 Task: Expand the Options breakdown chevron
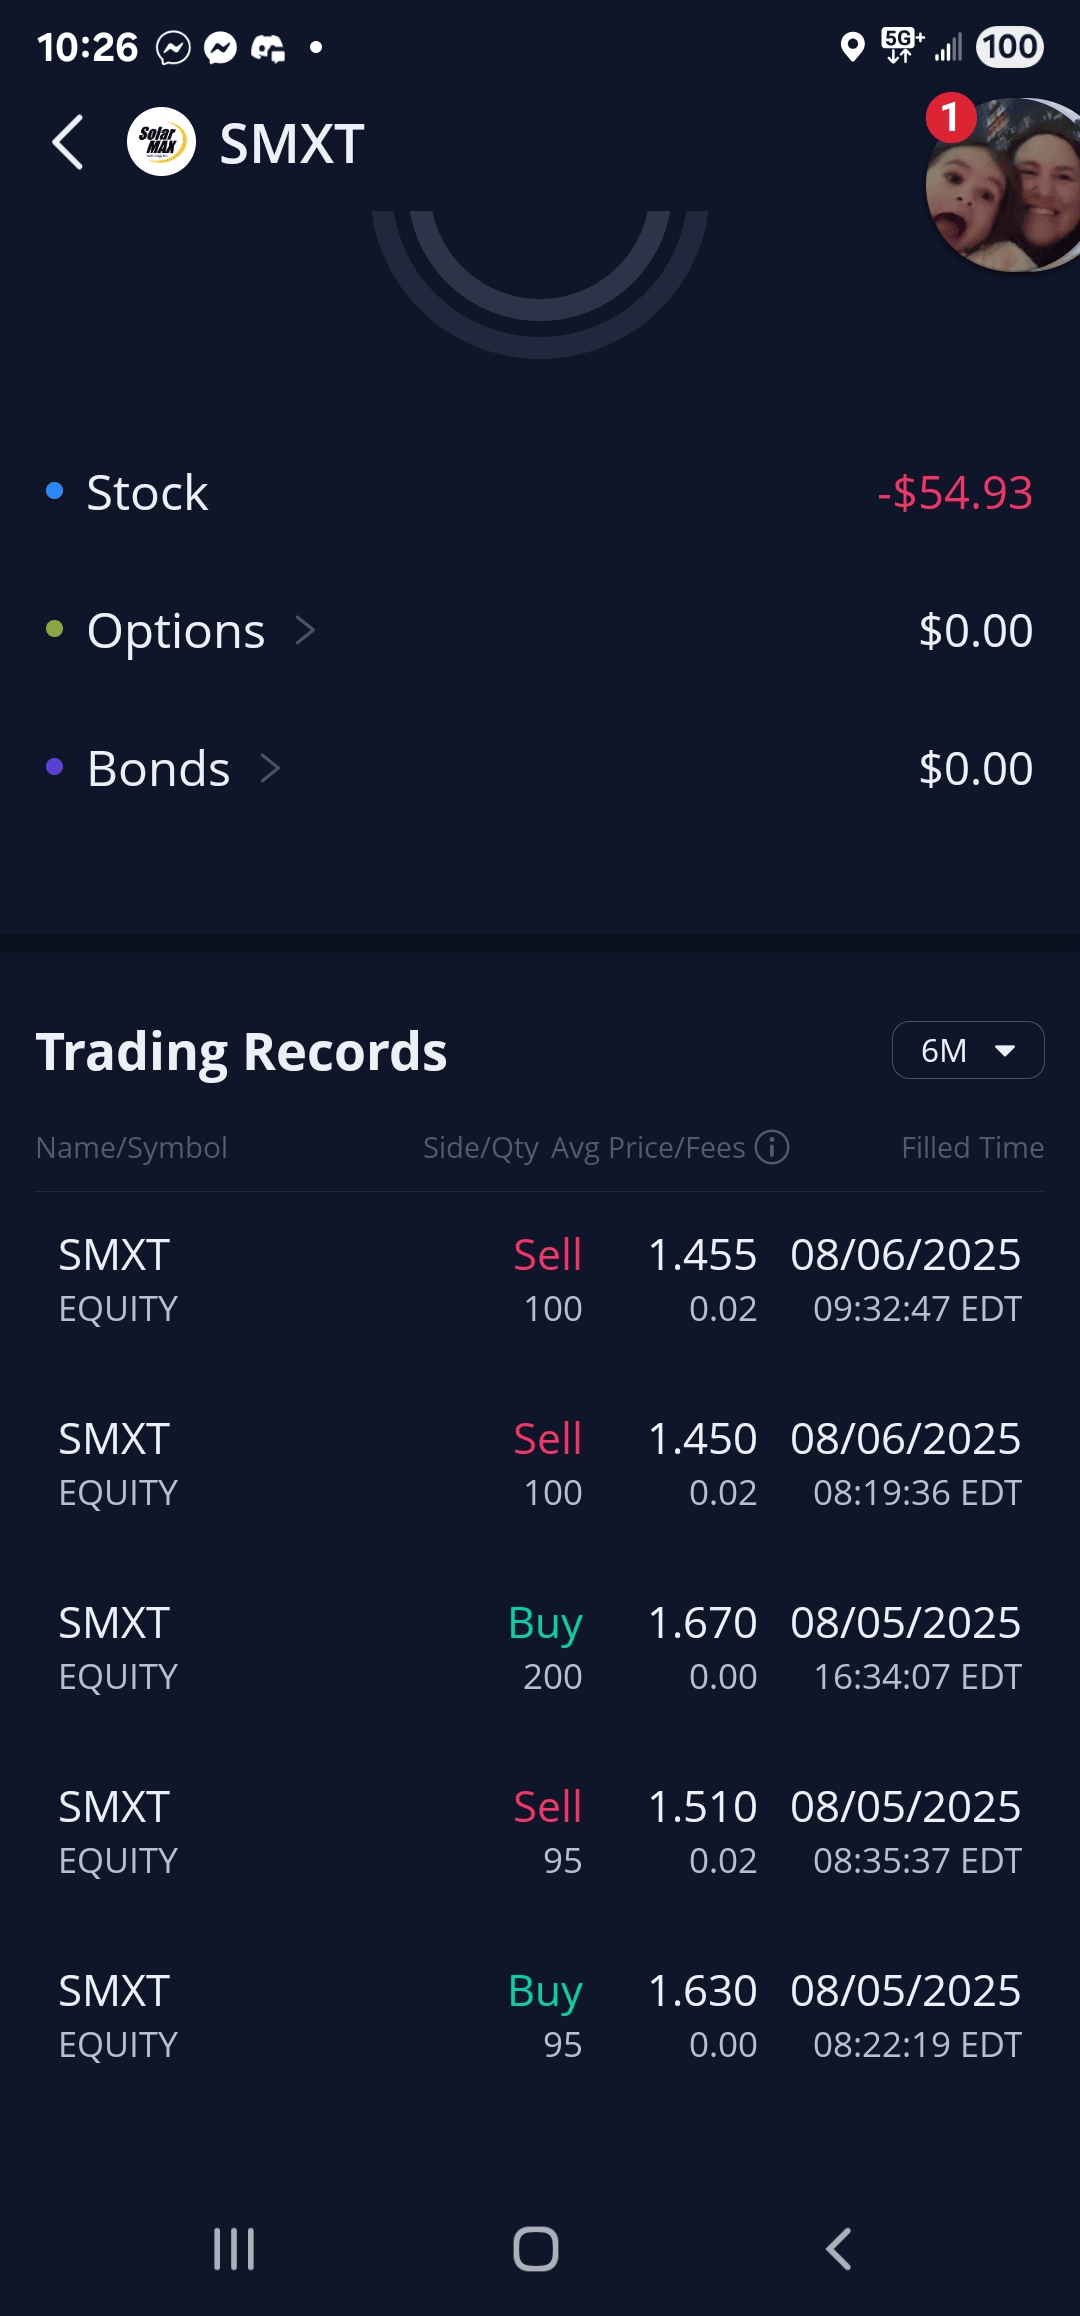tap(305, 631)
